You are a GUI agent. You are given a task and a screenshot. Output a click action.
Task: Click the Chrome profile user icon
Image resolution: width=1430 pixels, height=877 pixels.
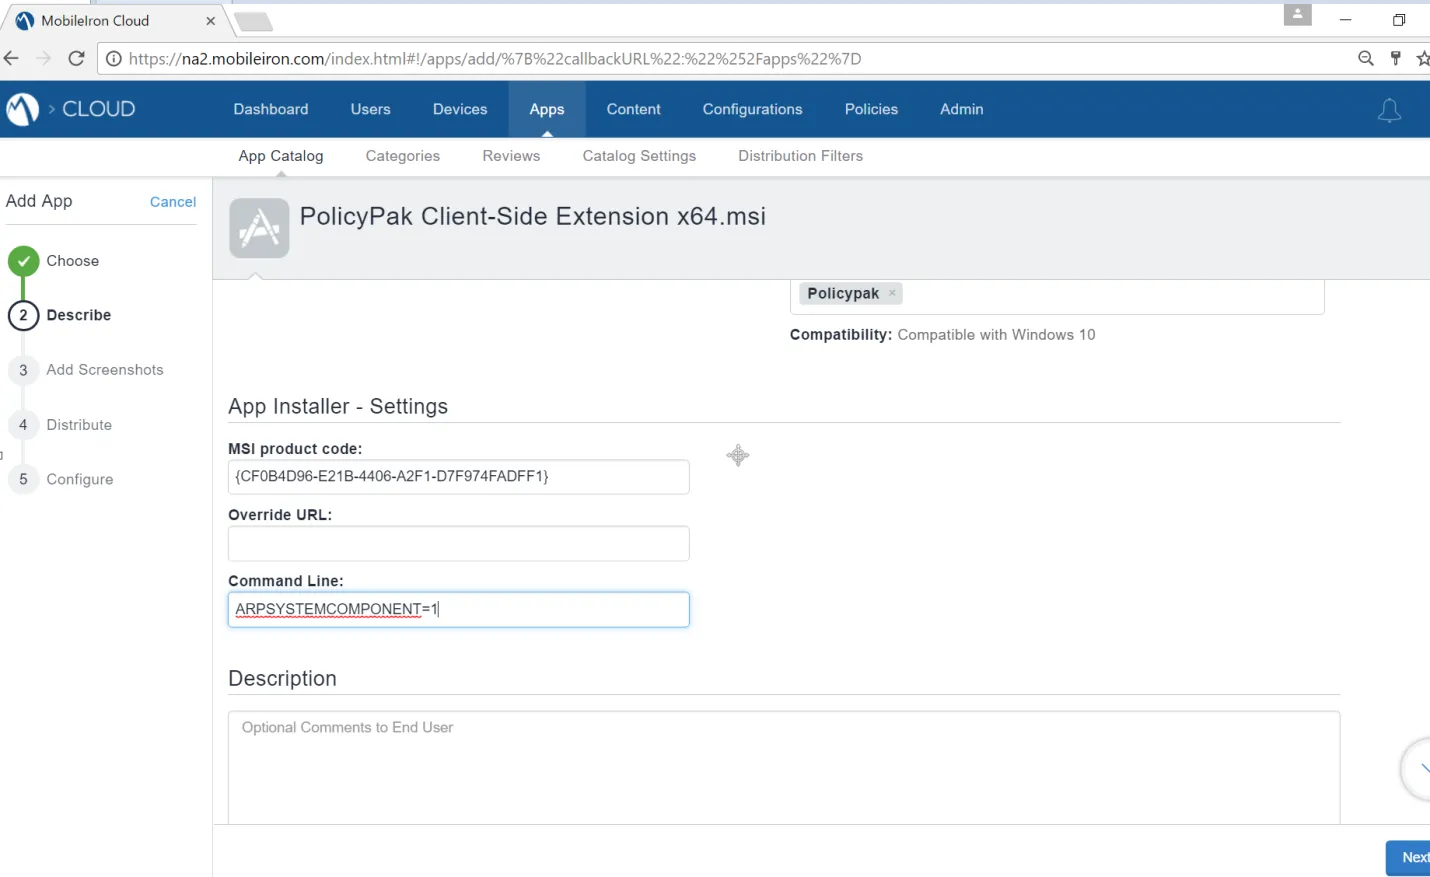point(1297,15)
